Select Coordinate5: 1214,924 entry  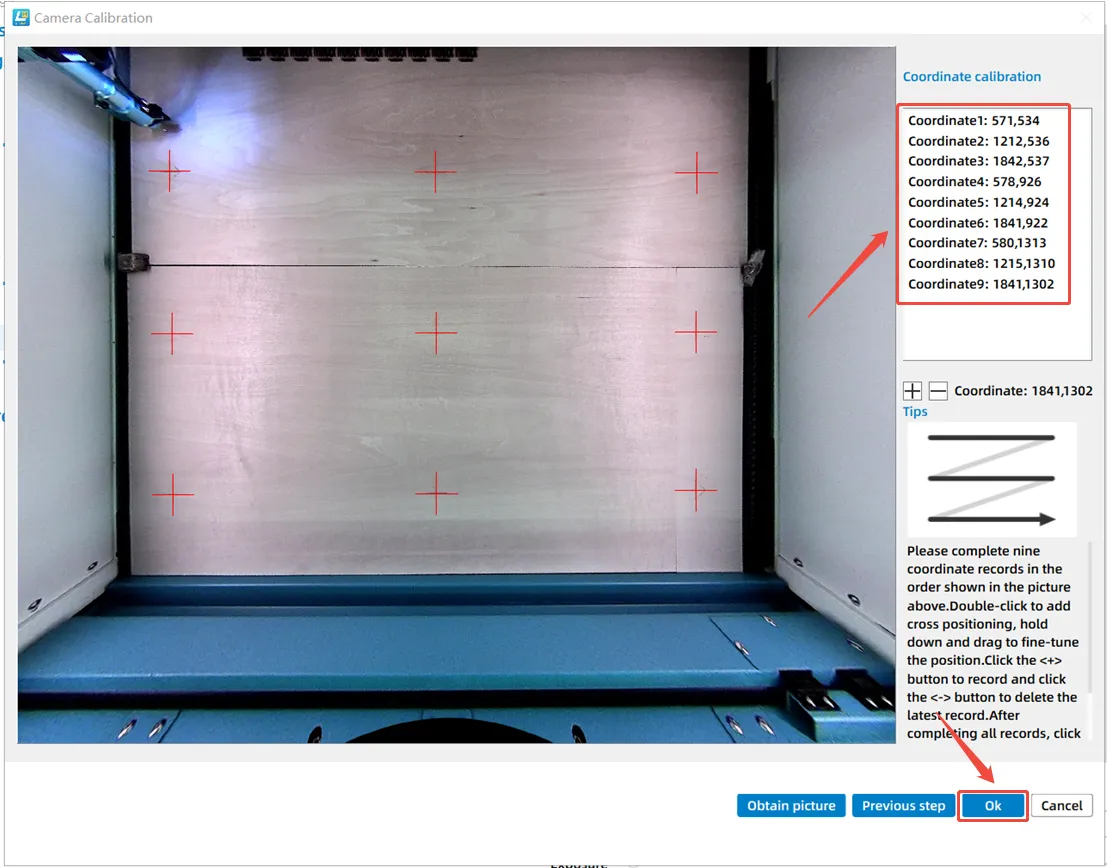[x=978, y=202]
